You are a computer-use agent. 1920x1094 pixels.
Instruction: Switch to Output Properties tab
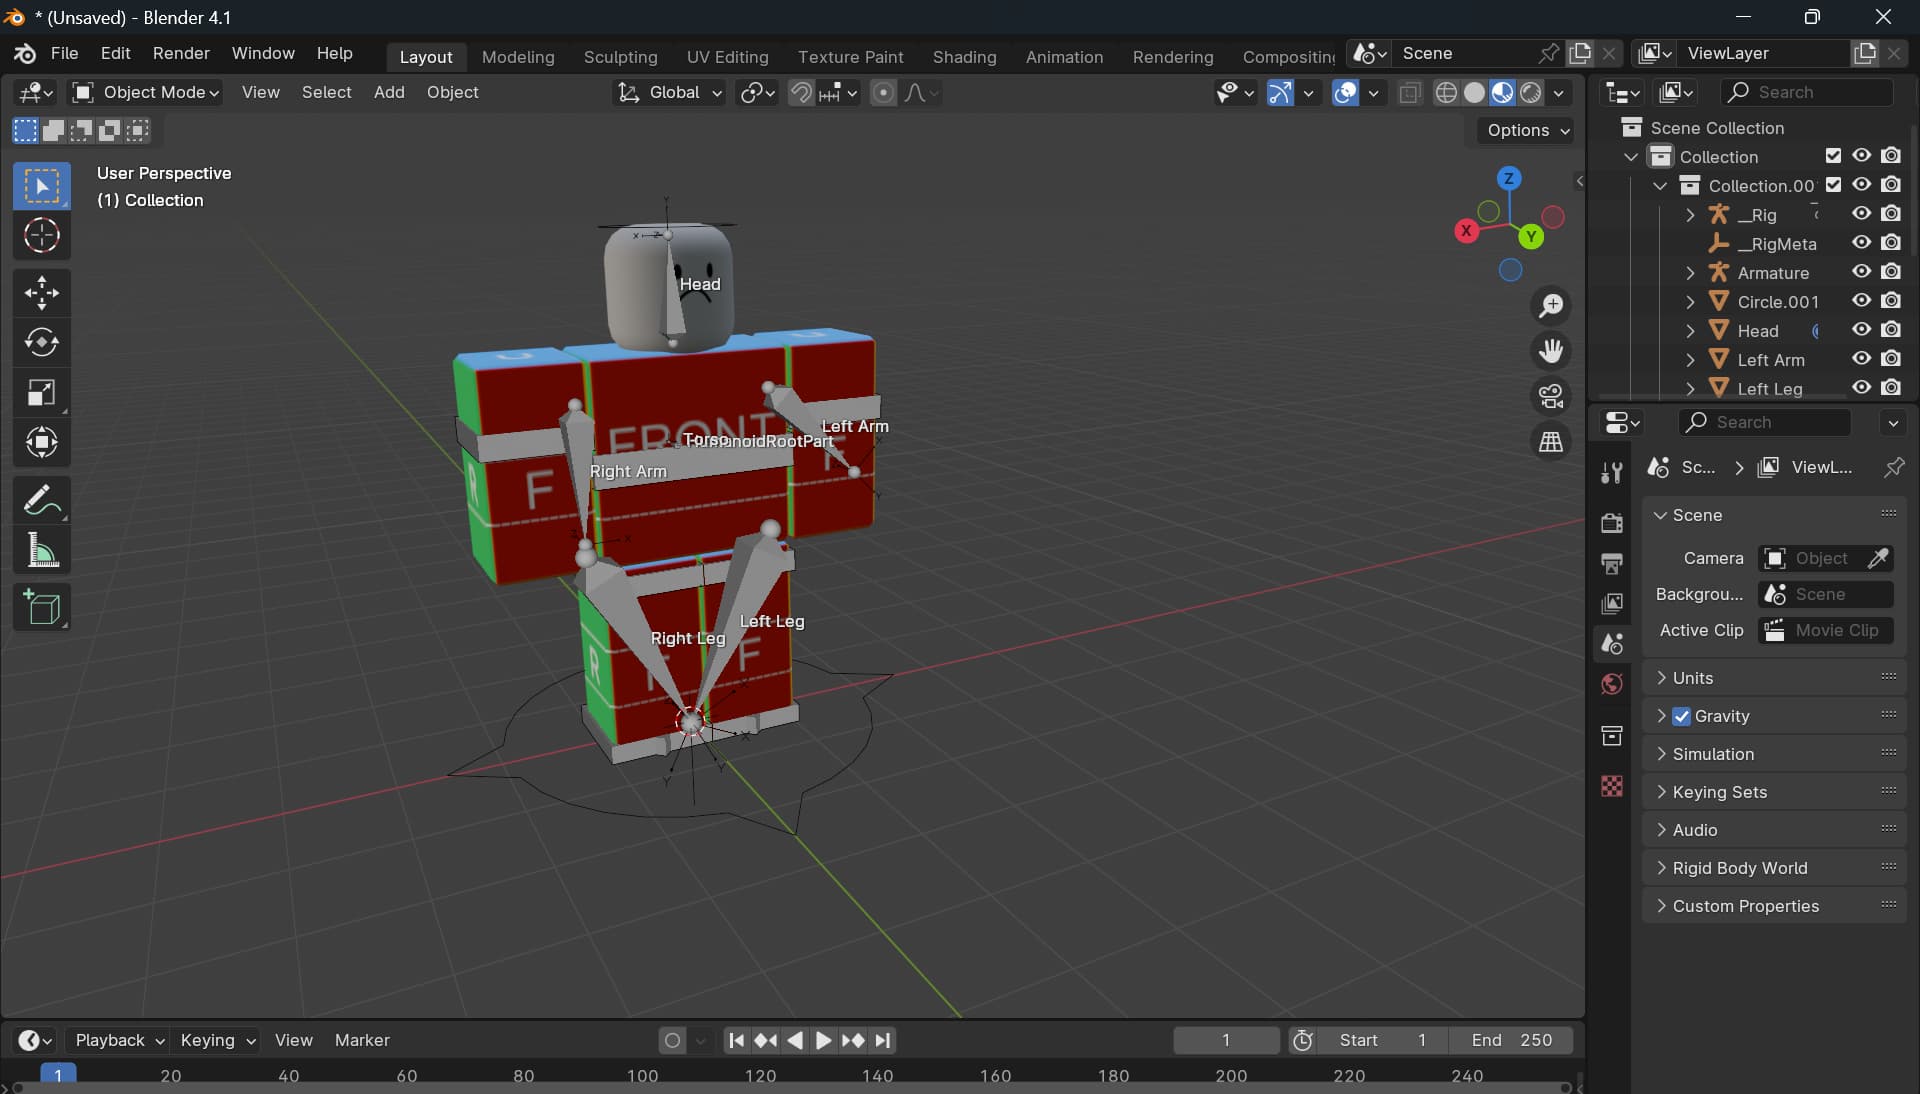[1611, 563]
